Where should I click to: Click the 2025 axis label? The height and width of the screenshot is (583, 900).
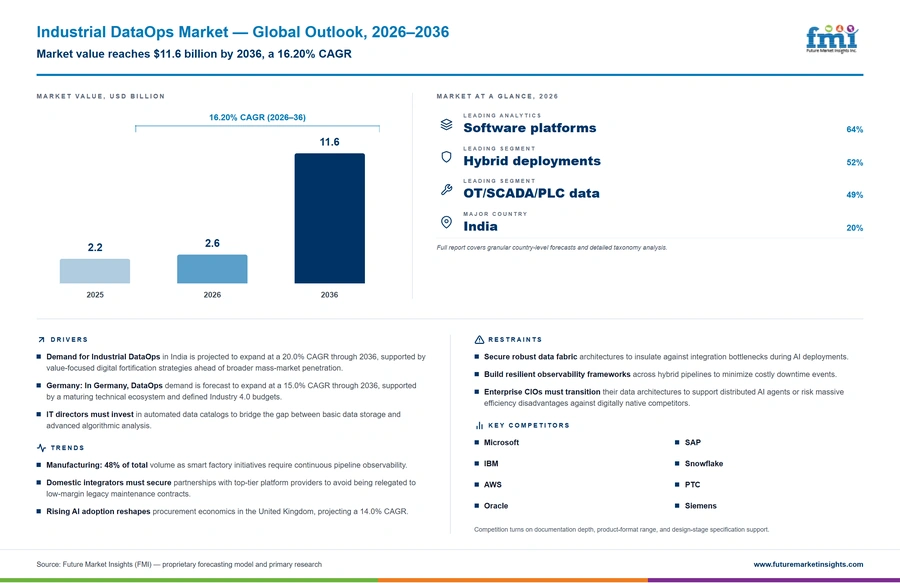[95, 294]
